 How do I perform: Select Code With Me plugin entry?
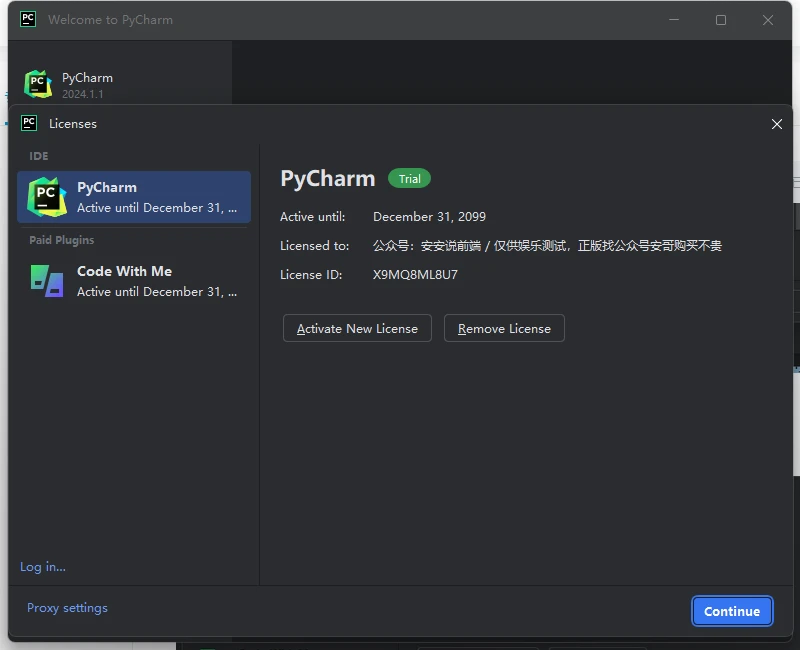pyautogui.click(x=134, y=281)
